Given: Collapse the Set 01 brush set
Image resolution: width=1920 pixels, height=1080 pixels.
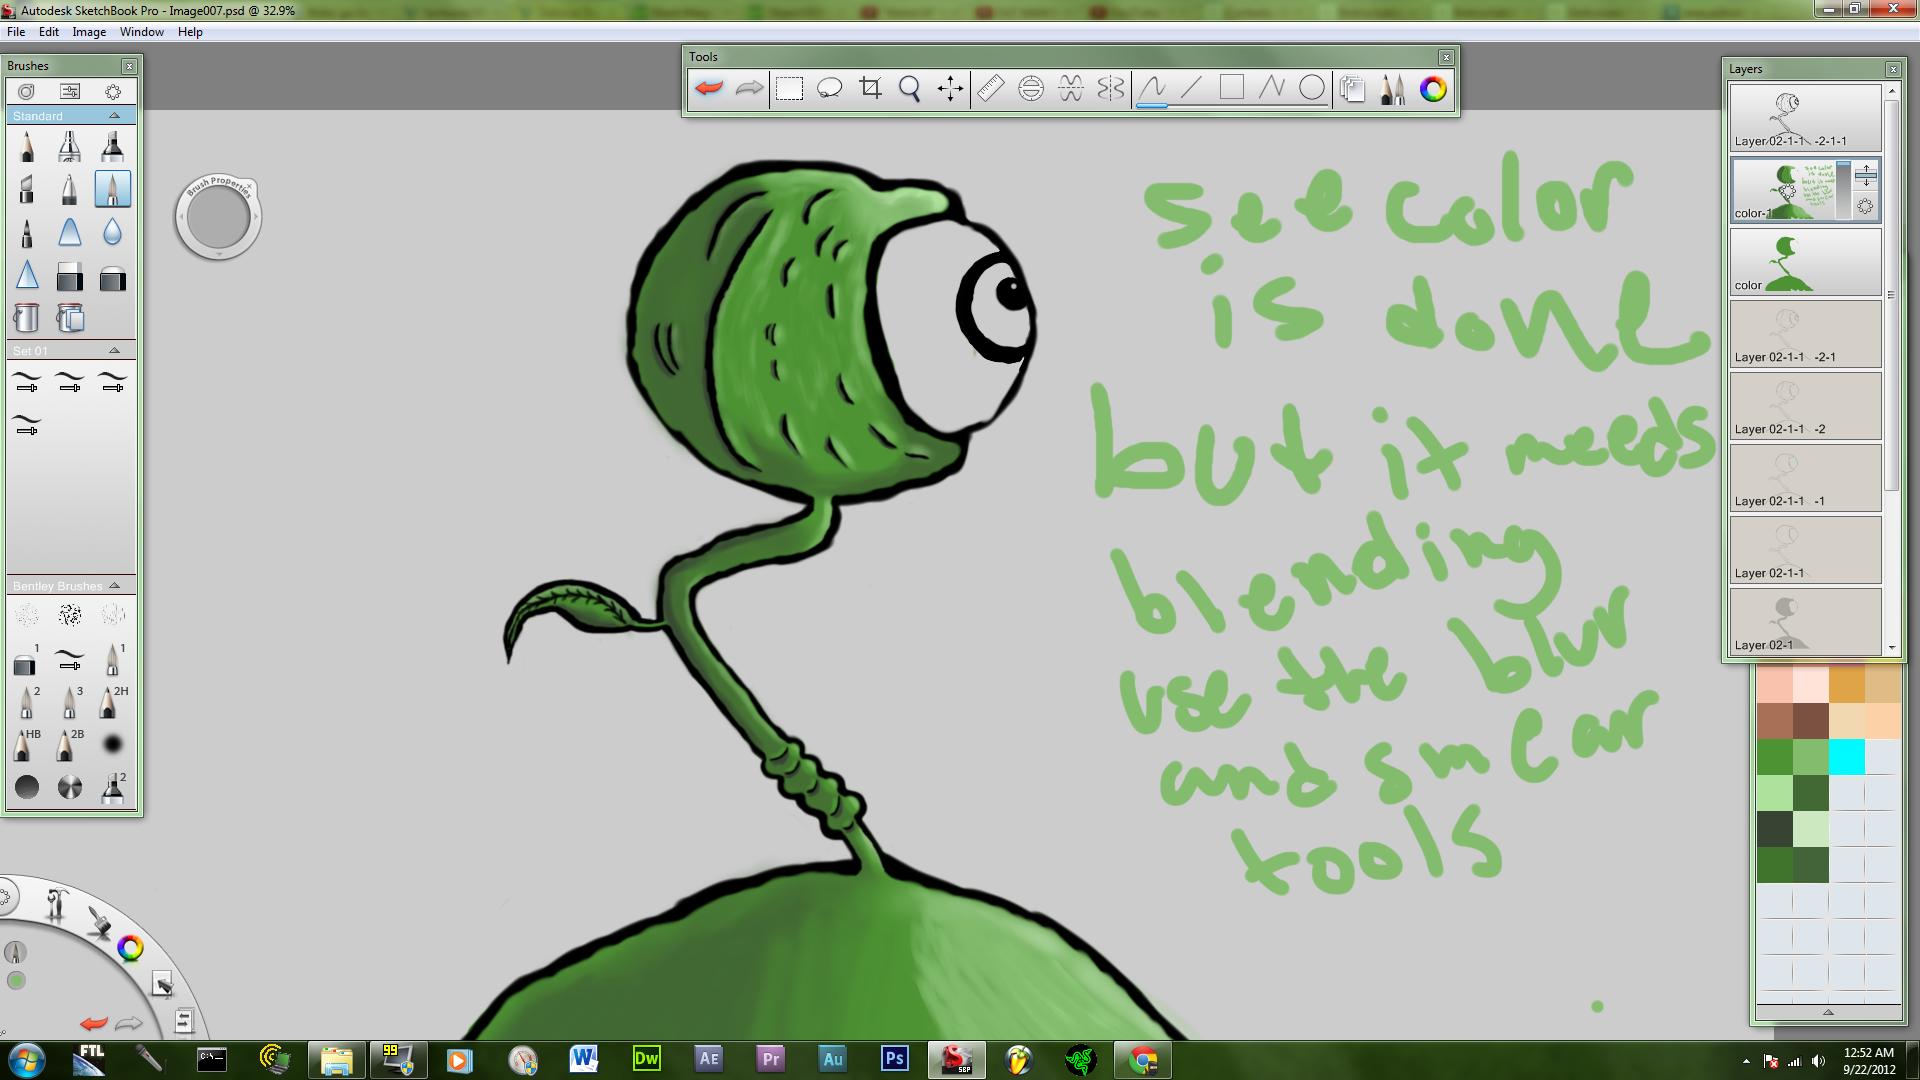Looking at the screenshot, I should click(x=114, y=351).
